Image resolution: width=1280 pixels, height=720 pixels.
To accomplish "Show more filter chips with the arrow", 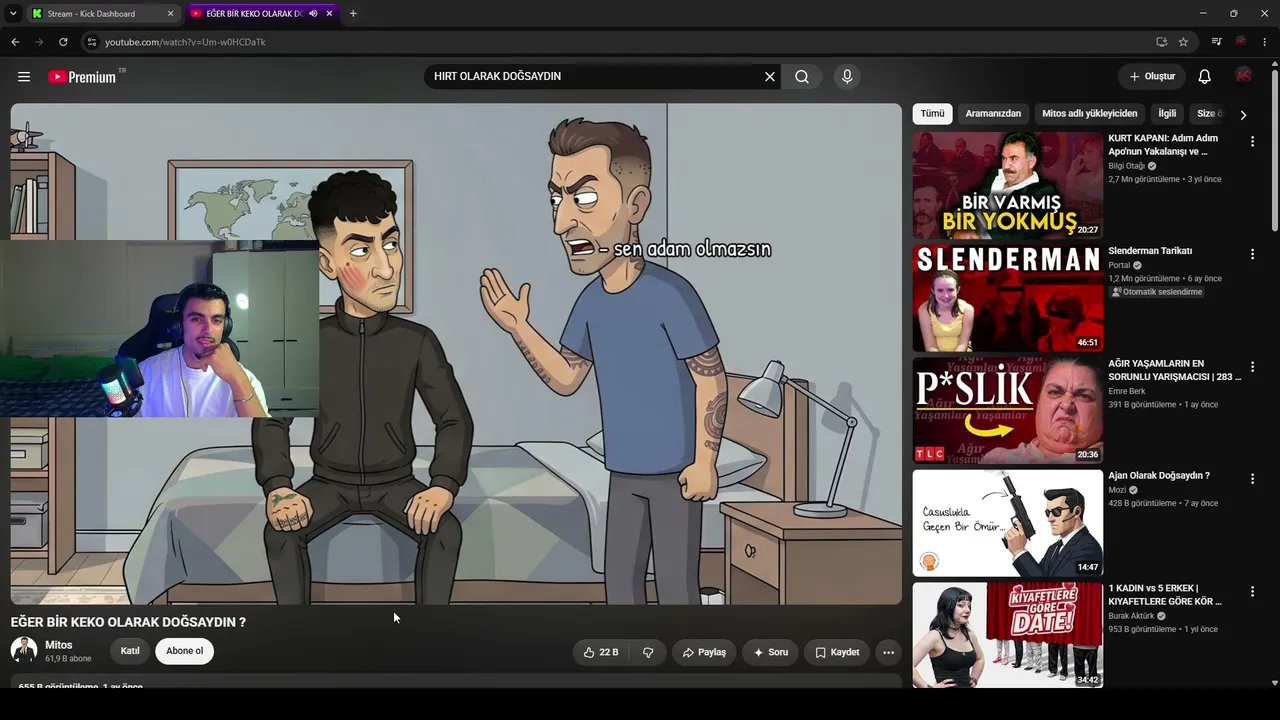I will [x=1243, y=114].
